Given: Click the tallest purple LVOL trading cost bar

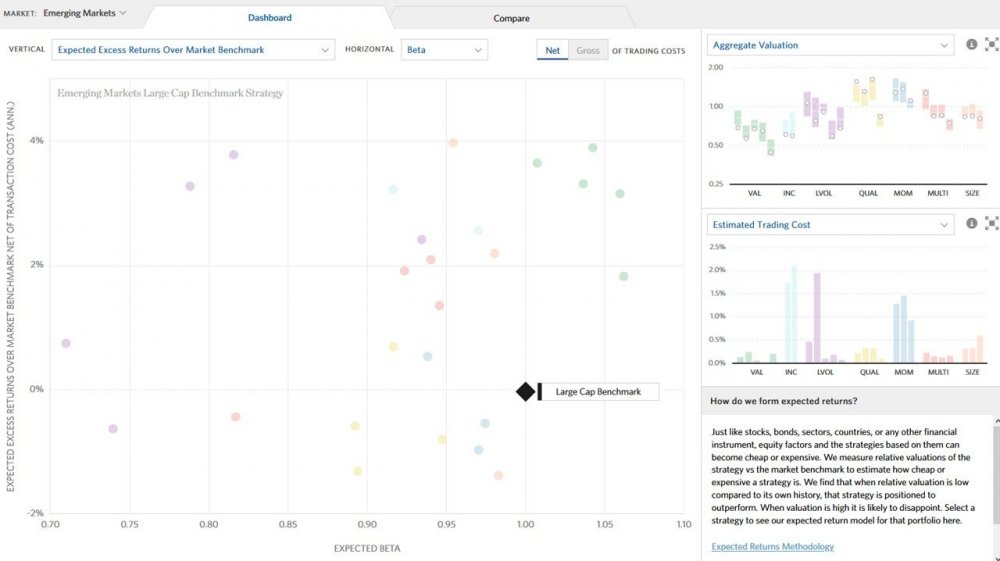Looking at the screenshot, I should tap(817, 317).
